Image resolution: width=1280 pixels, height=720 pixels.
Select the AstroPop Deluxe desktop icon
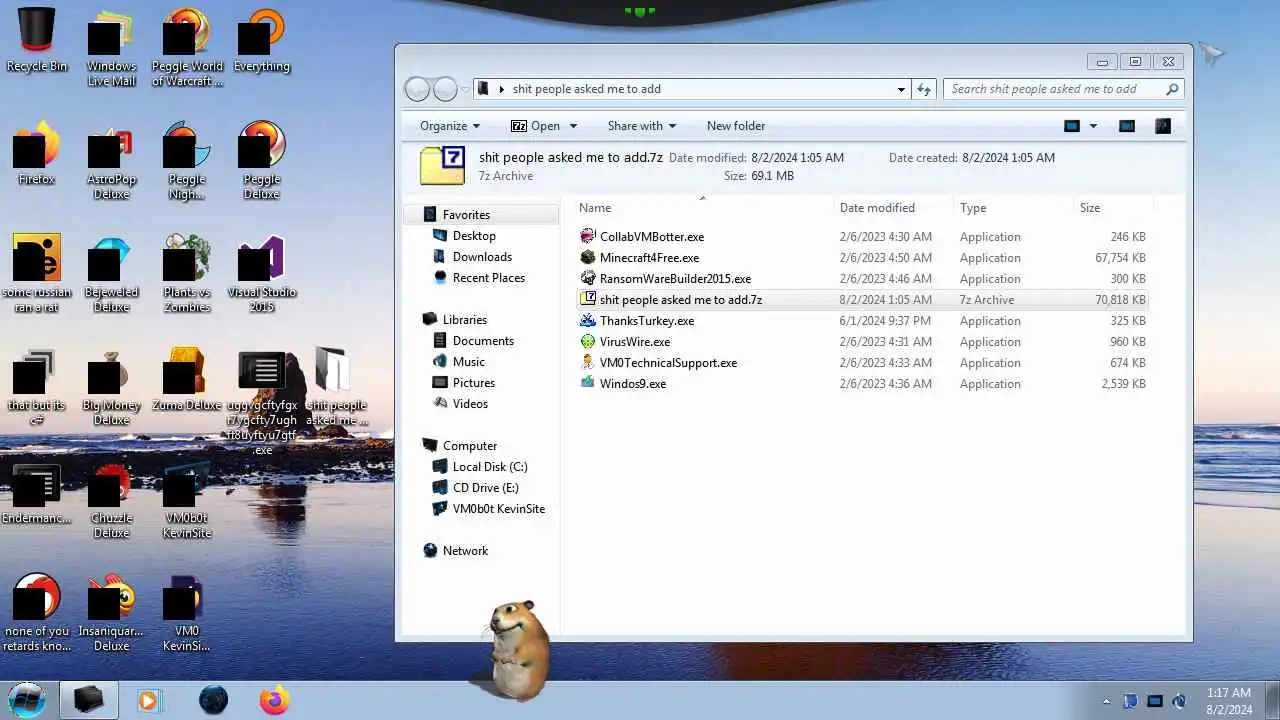(112, 160)
